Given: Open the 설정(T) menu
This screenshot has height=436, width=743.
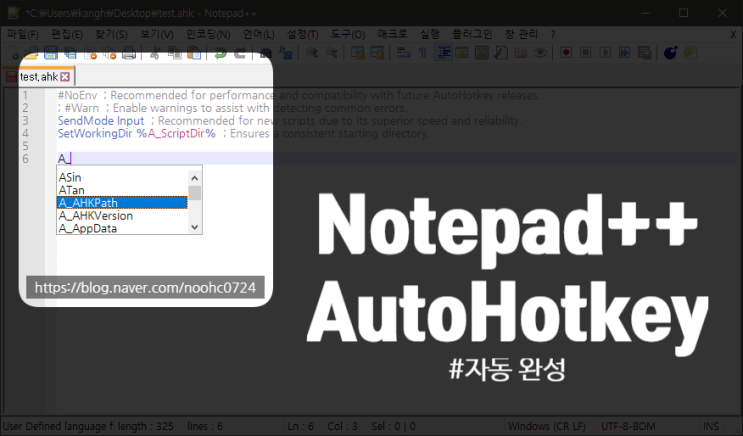Looking at the screenshot, I should (x=303, y=35).
